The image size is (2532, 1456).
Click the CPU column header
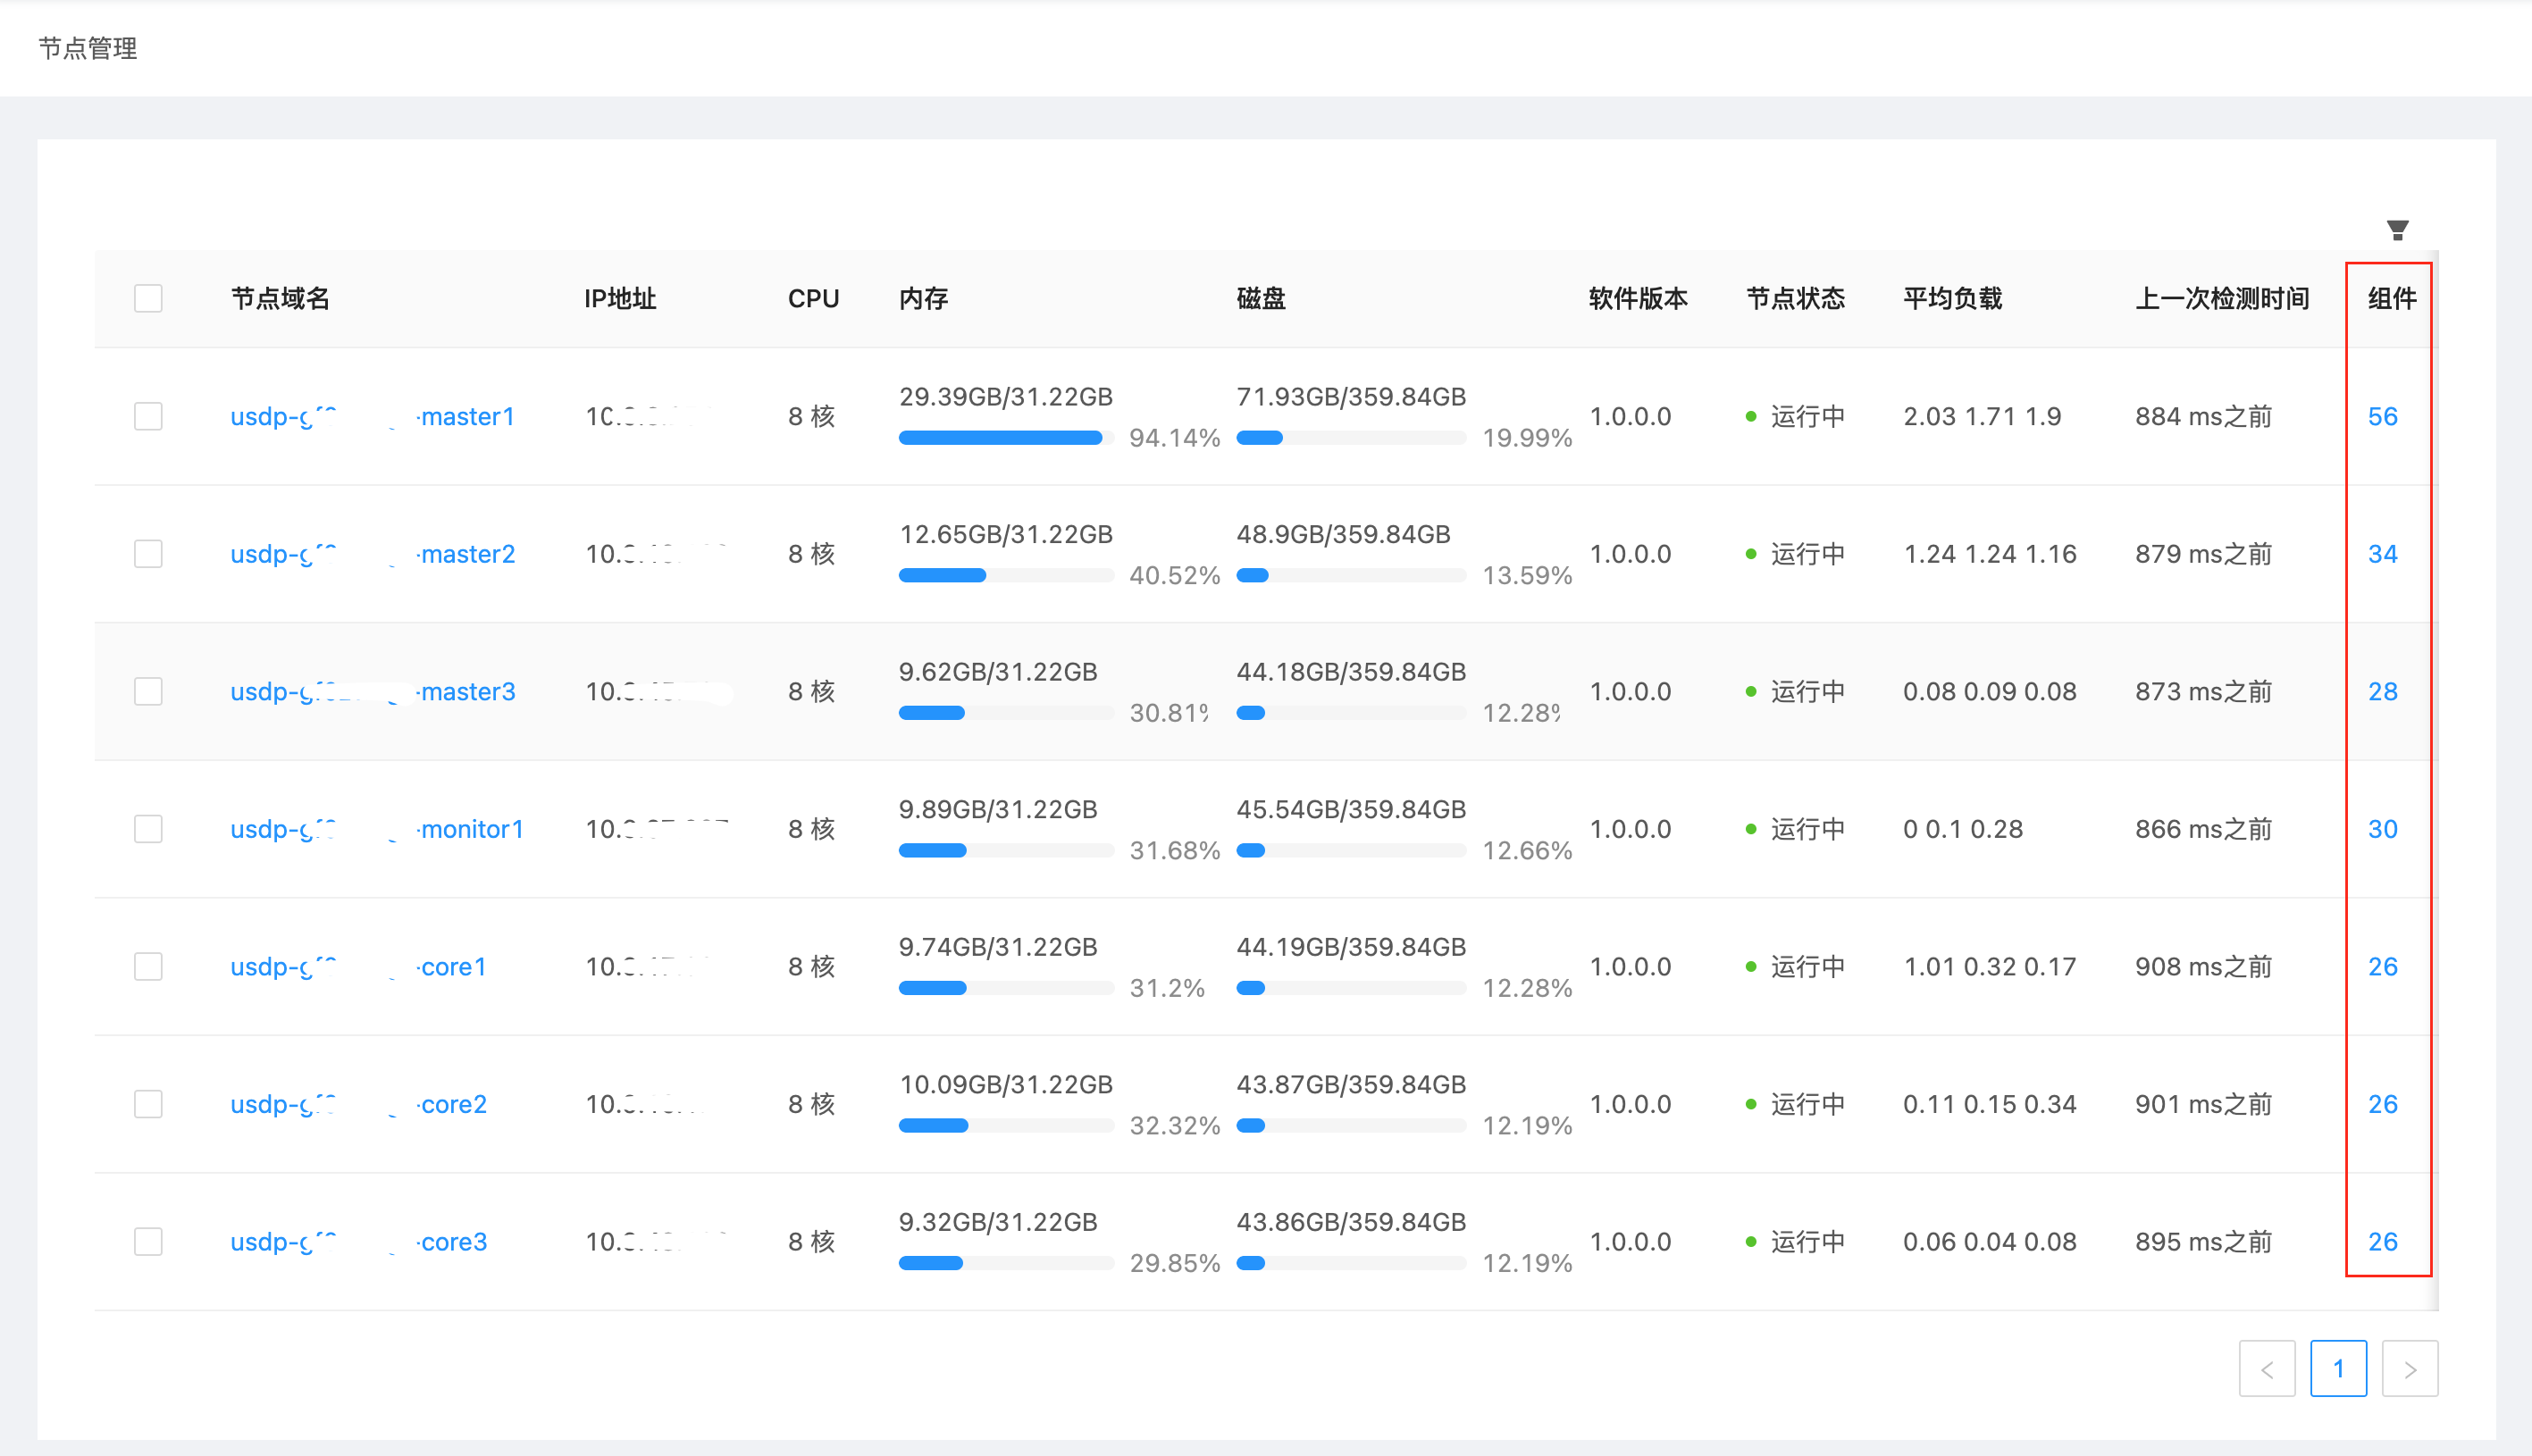(813, 298)
